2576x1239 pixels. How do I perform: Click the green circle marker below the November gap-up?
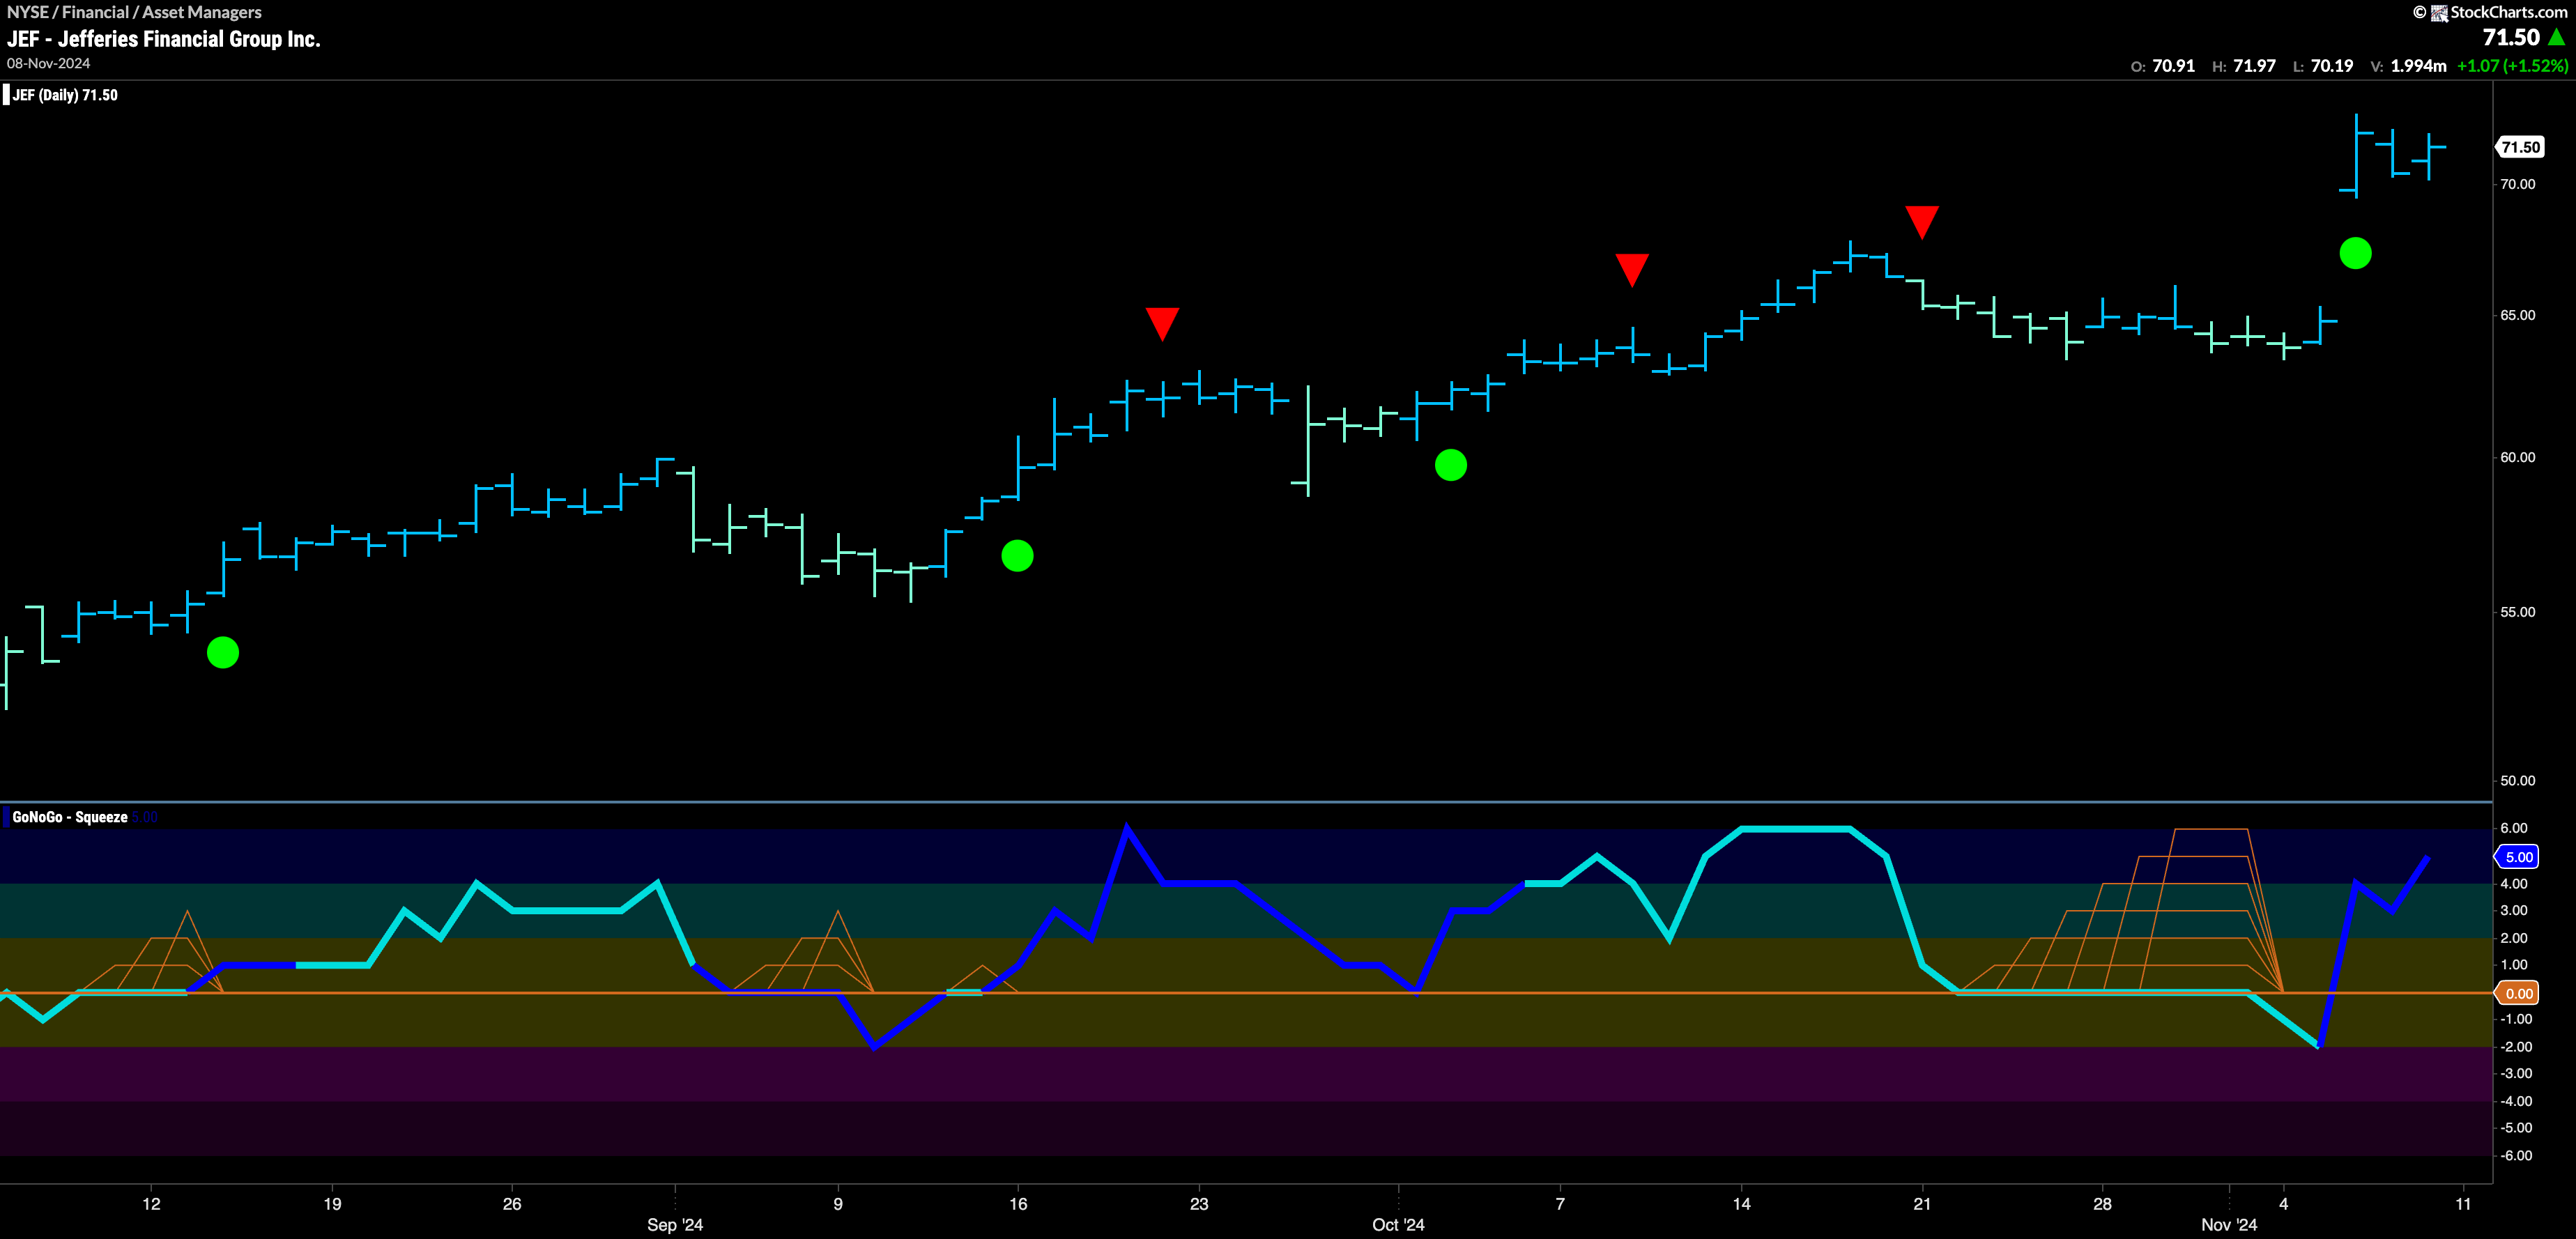pos(2355,253)
